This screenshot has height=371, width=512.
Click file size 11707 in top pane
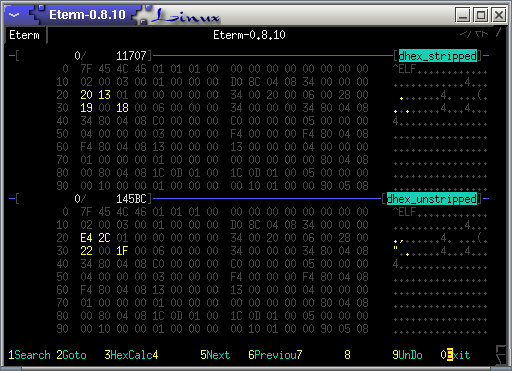pyautogui.click(x=131, y=56)
